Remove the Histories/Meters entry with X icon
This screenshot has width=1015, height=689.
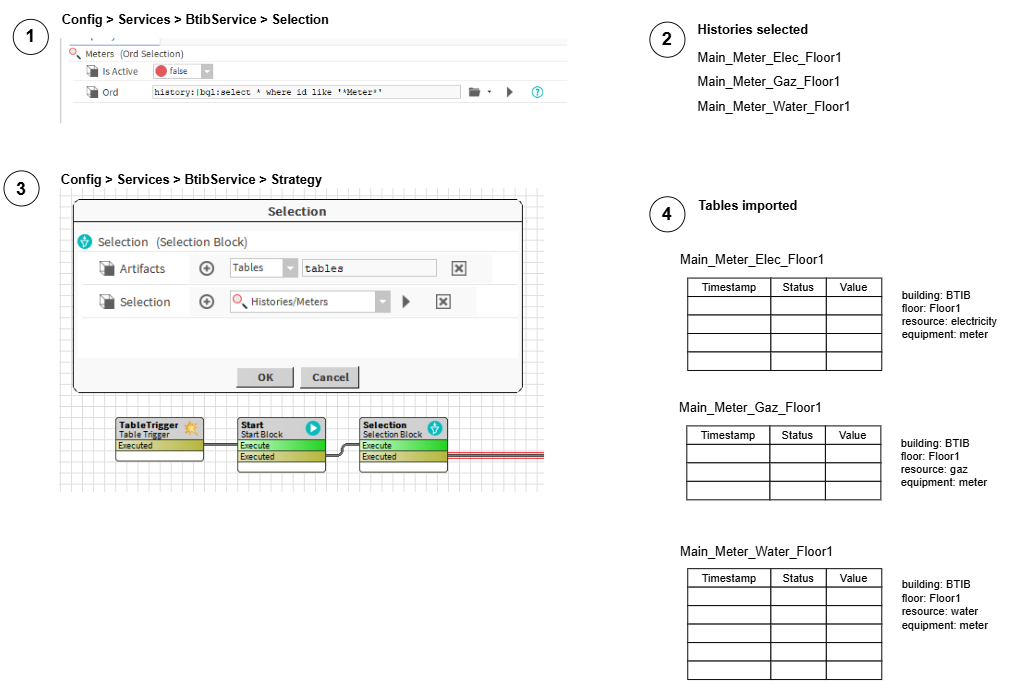443,302
